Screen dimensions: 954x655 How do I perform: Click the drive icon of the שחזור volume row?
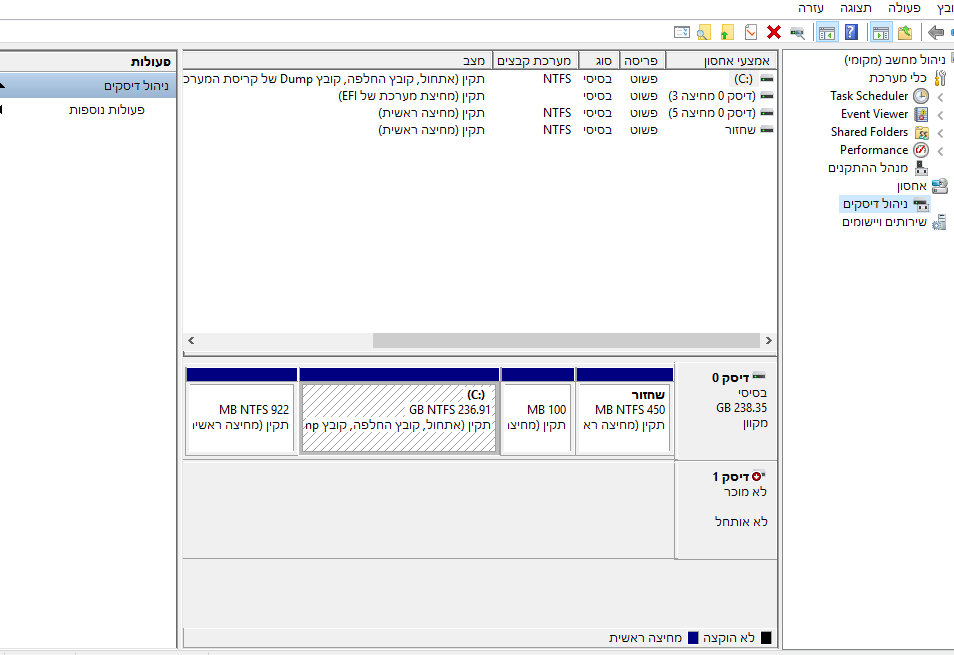pyautogui.click(x=767, y=130)
